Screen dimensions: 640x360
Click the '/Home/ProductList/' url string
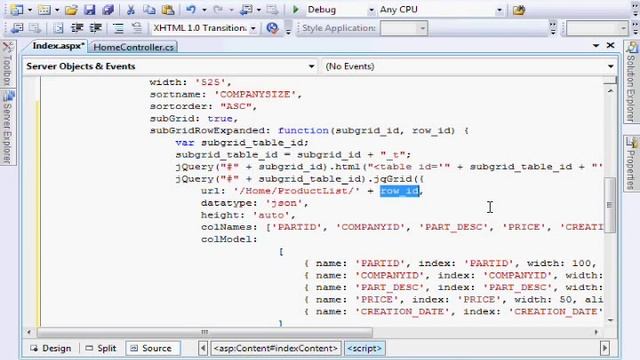tap(297, 191)
